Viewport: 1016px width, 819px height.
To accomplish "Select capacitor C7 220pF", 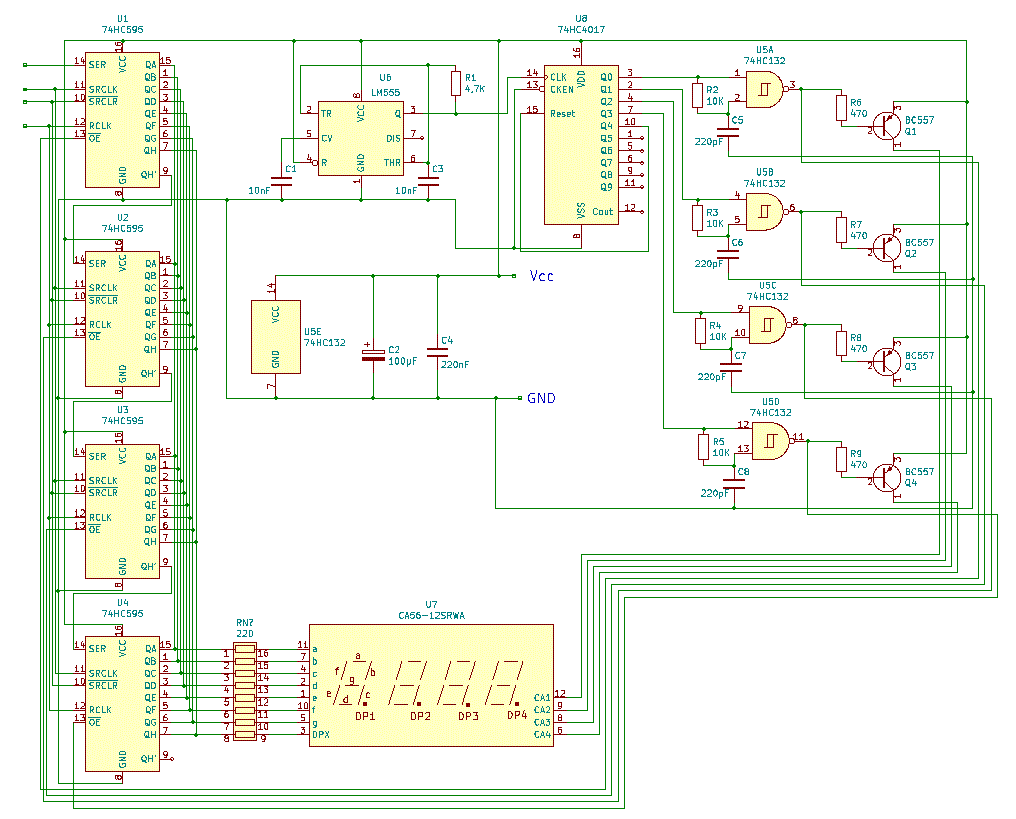I will 732,367.
